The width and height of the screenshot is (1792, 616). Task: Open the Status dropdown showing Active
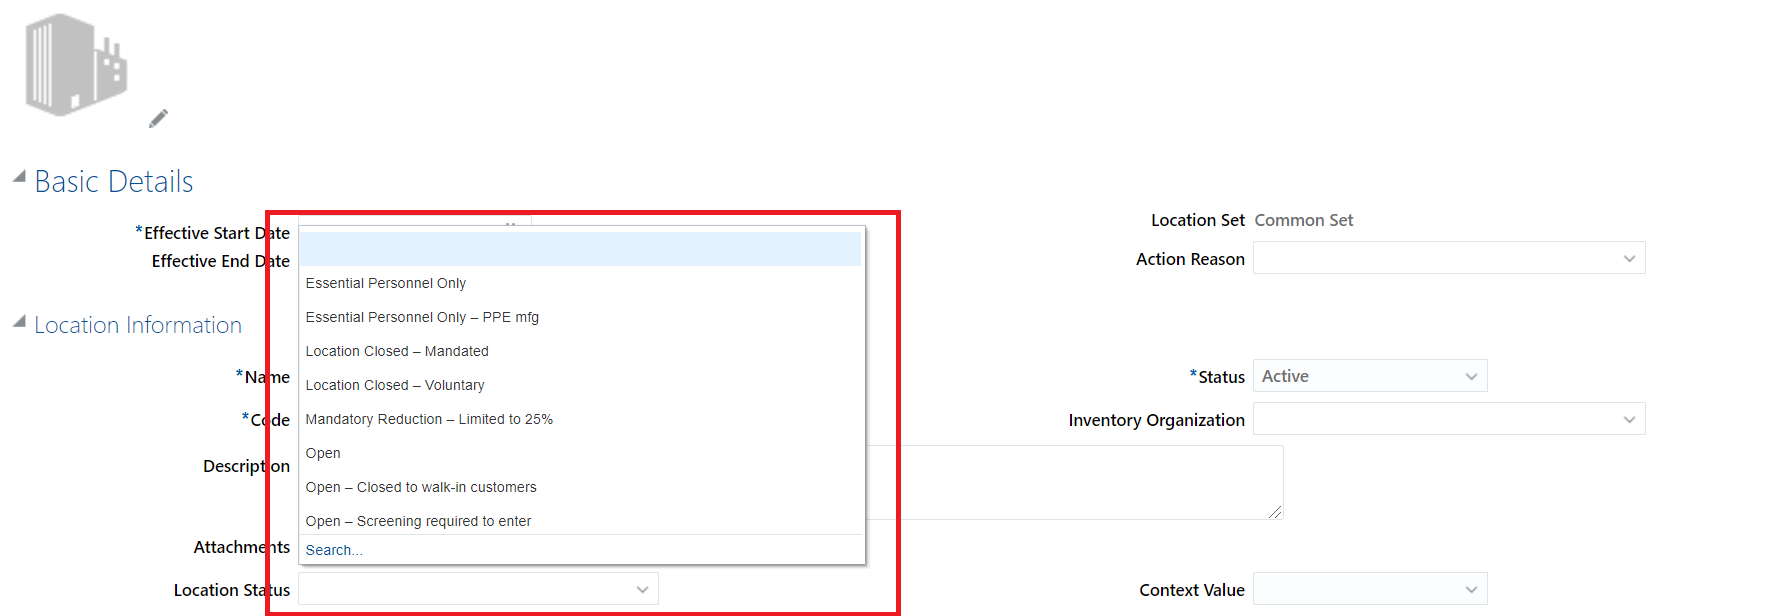pos(1470,377)
